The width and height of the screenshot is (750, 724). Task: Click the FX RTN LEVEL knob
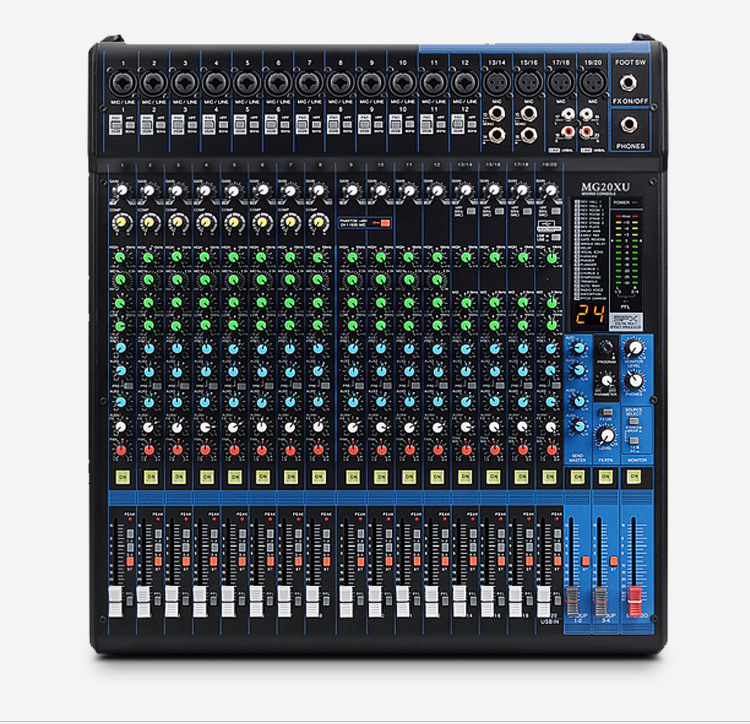(607, 436)
